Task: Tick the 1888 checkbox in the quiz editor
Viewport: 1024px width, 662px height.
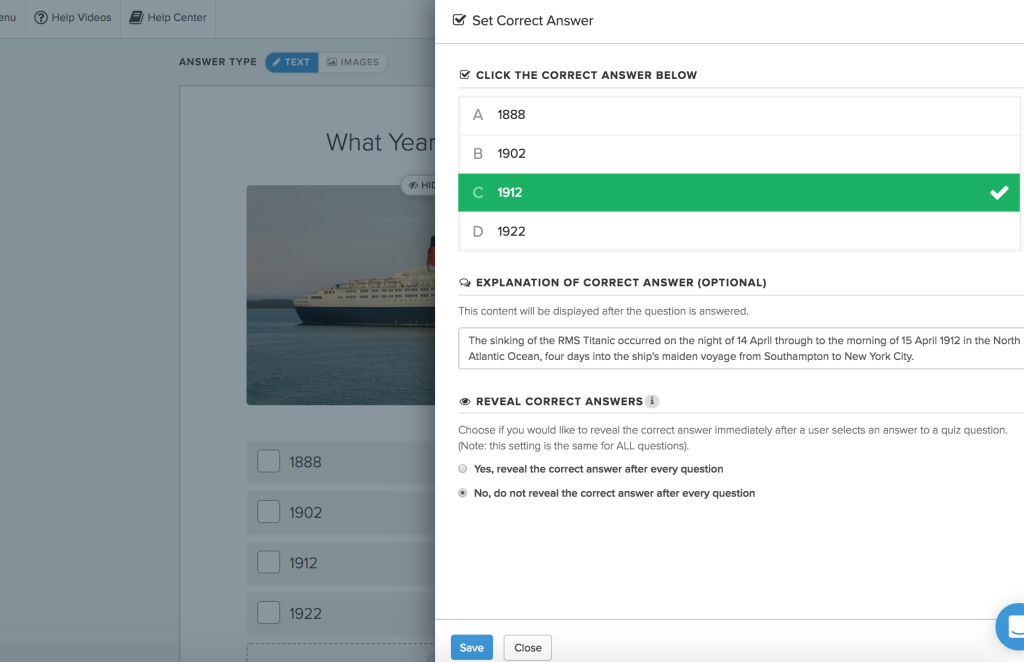Action: click(x=268, y=461)
